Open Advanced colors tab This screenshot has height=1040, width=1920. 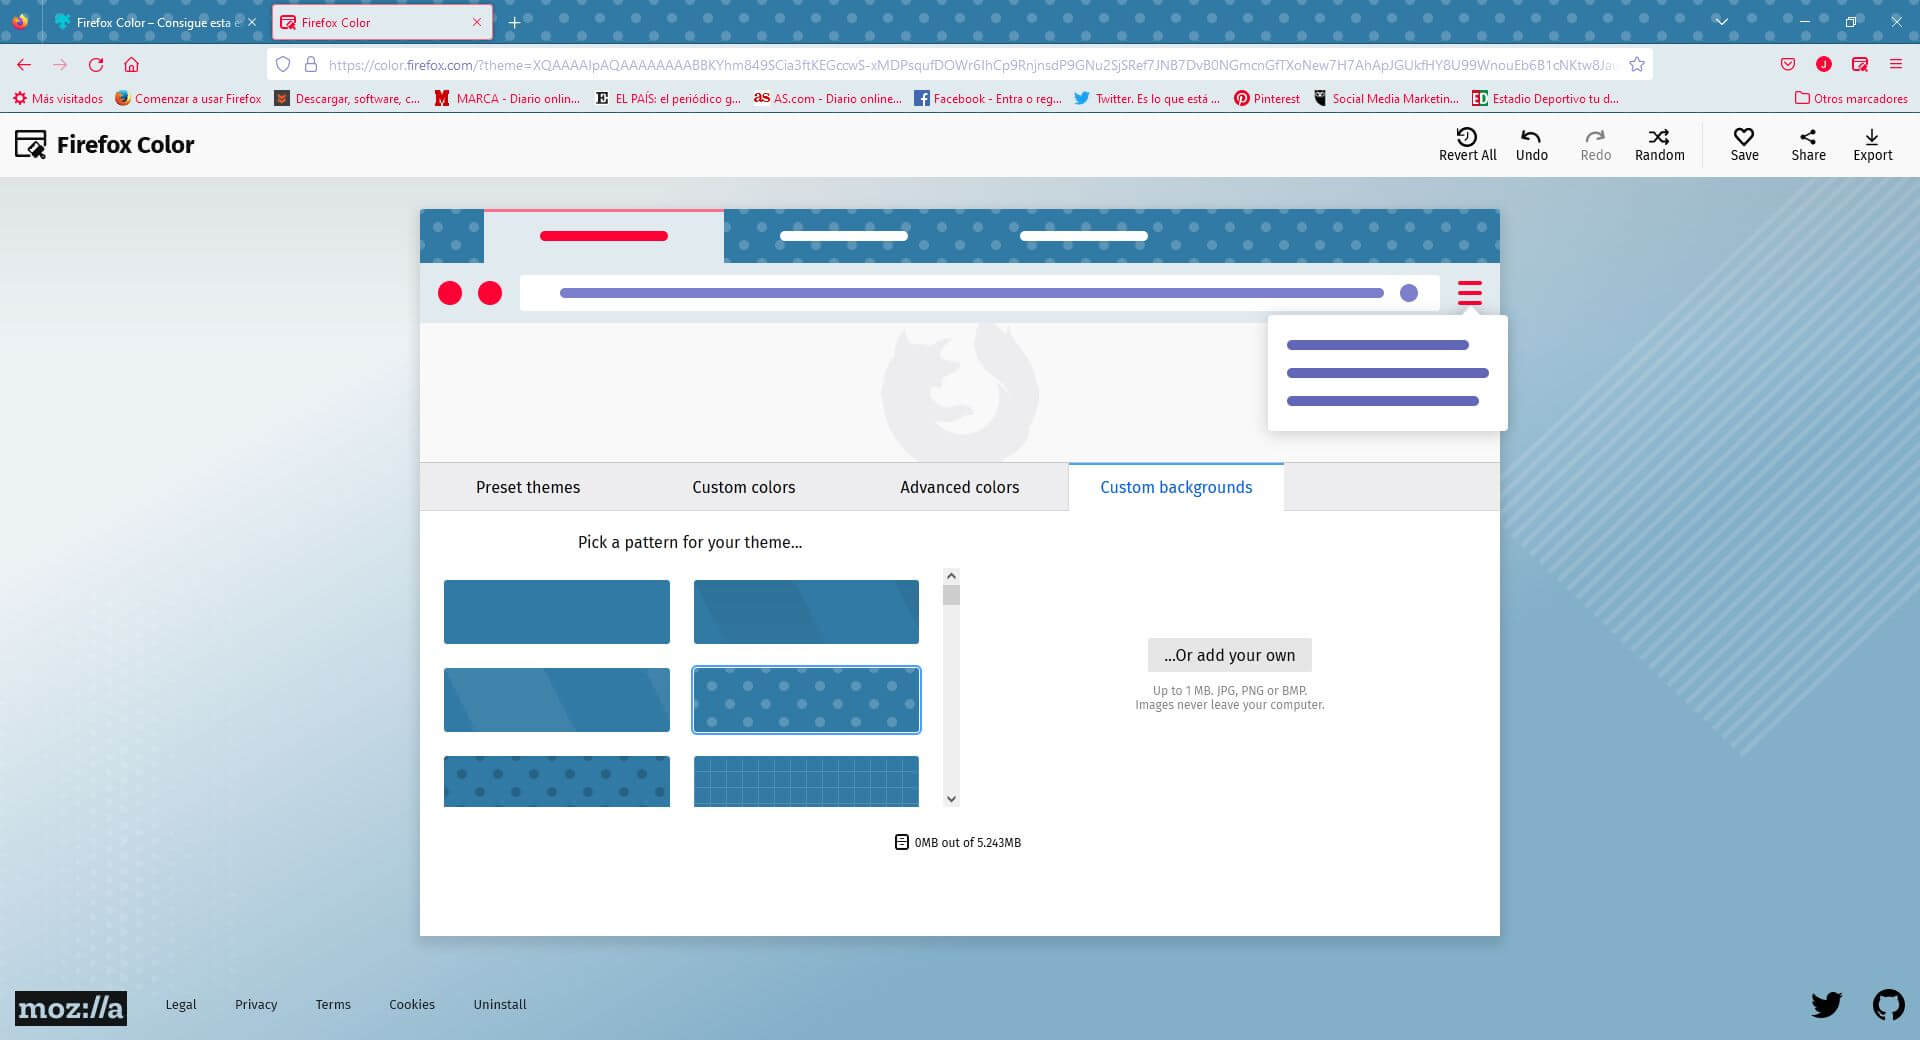960,487
